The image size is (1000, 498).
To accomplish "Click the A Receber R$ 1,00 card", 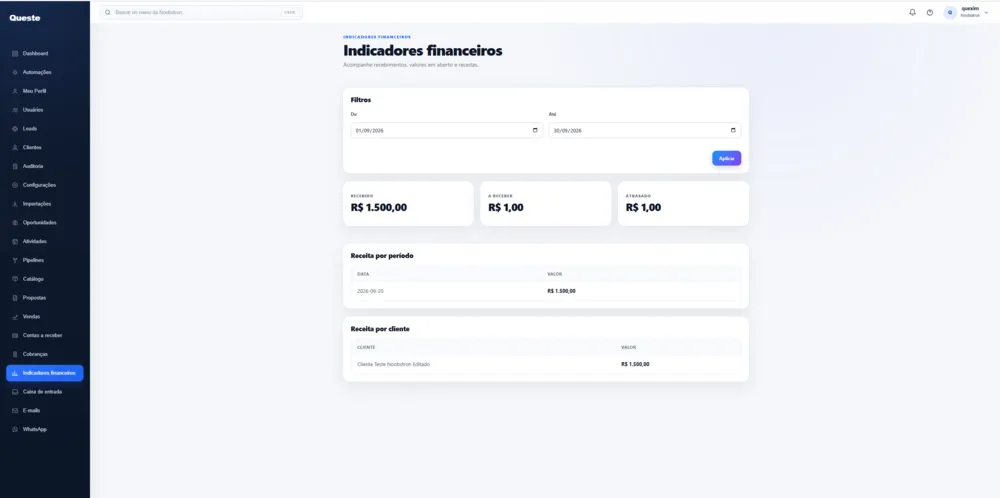I will coord(545,203).
